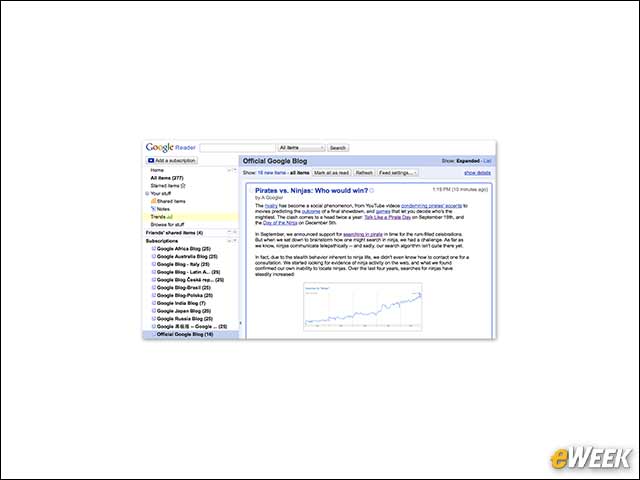Open Starred items in the sidebar
Viewport: 640px width, 480px height.
pos(165,186)
